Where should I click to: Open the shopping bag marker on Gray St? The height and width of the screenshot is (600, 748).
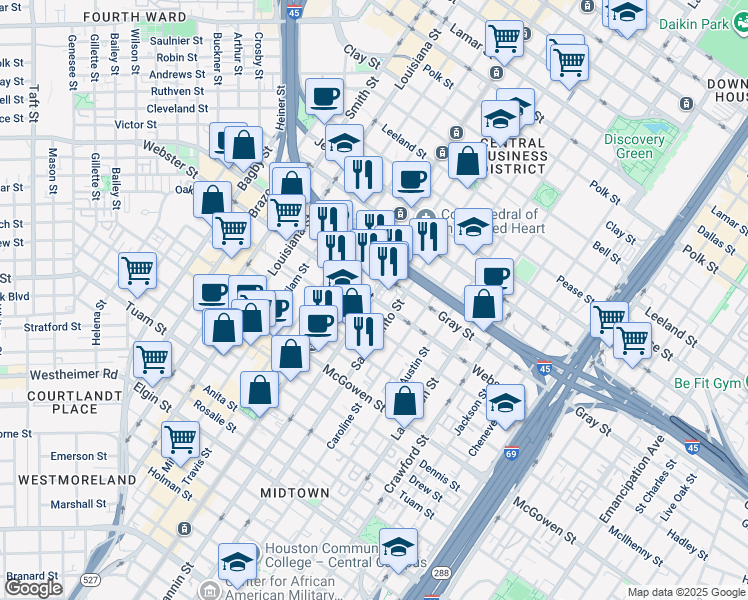[483, 305]
